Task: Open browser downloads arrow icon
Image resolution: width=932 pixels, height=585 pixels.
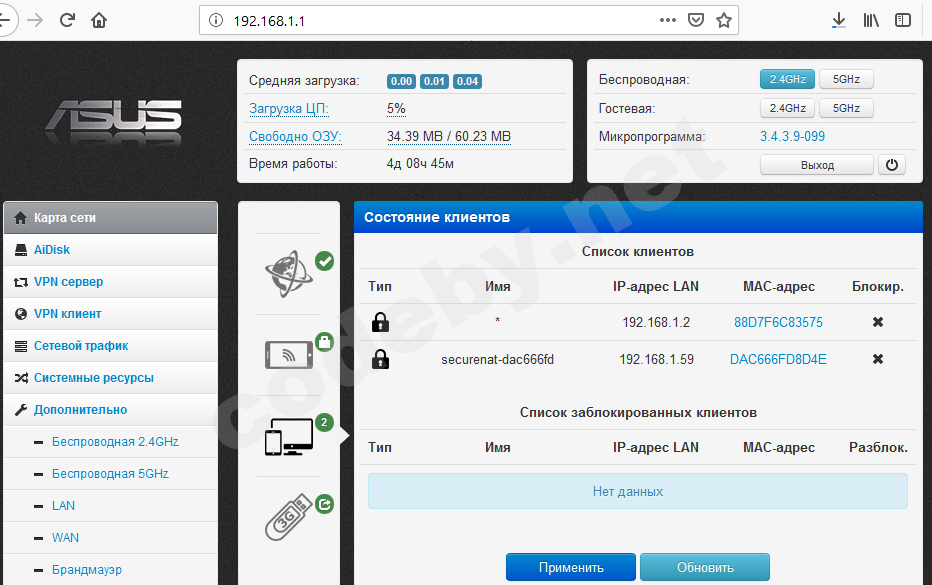Action: [x=839, y=20]
